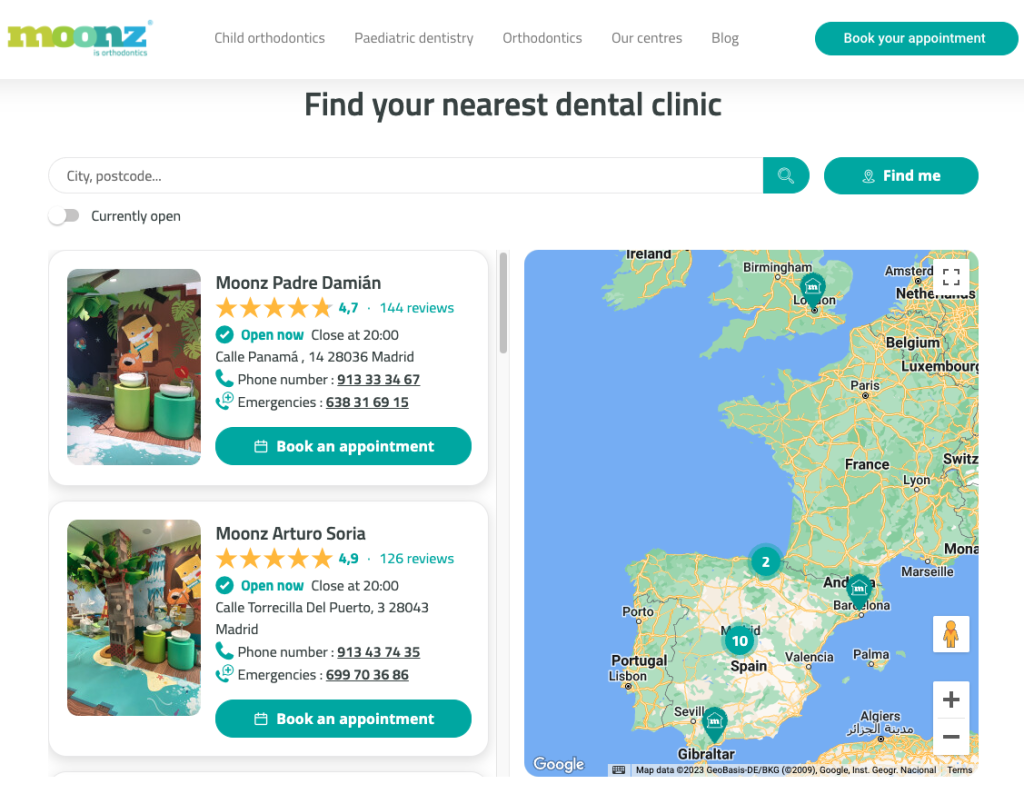Select the Seville clinic map marker
This screenshot has width=1024, height=804.
[x=714, y=724]
